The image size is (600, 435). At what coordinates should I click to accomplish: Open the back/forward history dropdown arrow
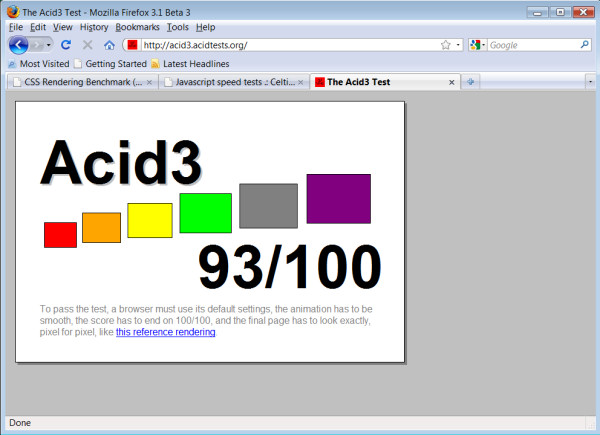[49, 45]
